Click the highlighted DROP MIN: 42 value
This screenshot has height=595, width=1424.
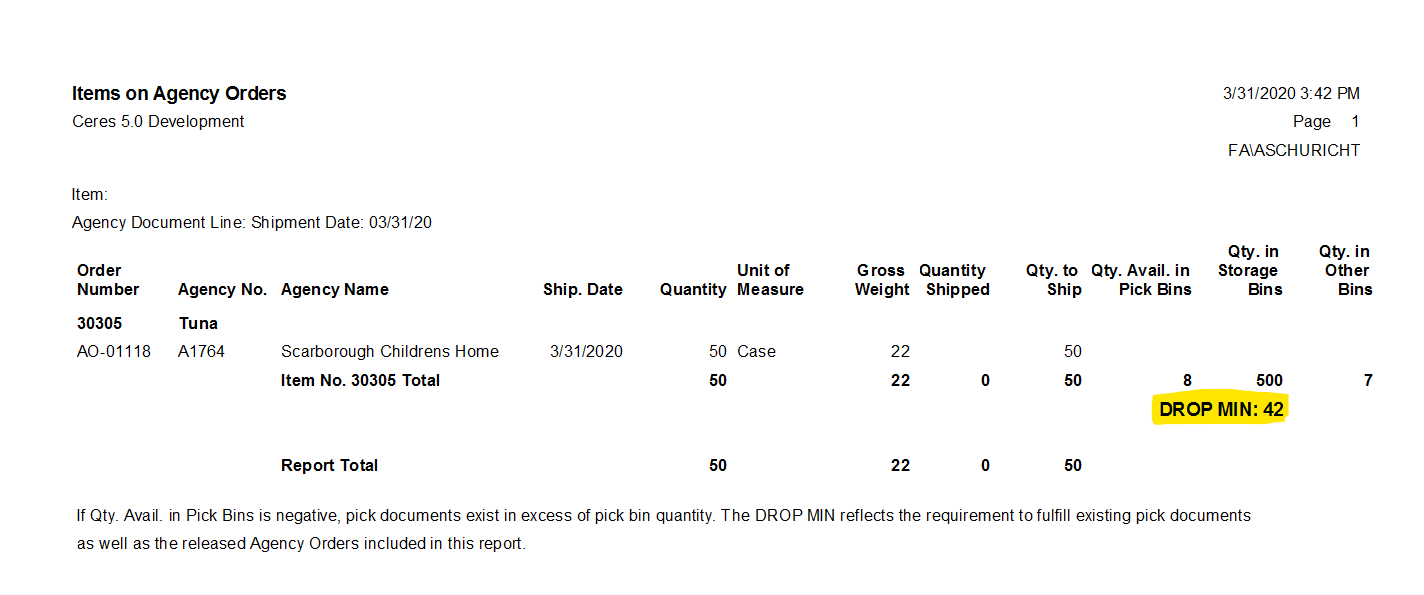1220,409
